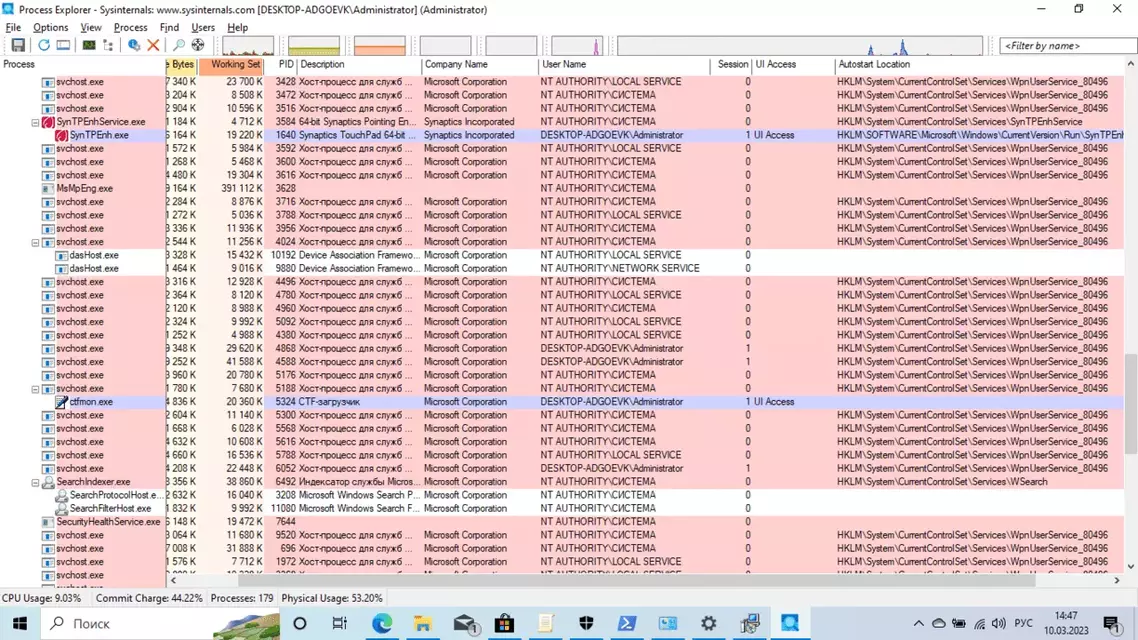Viewport: 1138px width, 640px height.
Task: Open File Explorer from taskbar
Action: click(422, 623)
